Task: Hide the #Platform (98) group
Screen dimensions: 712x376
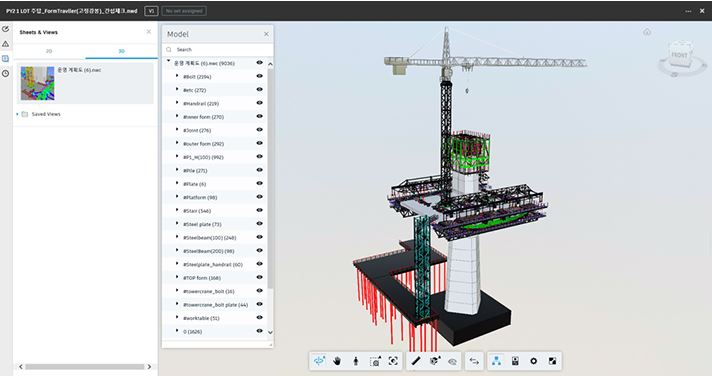Action: click(x=260, y=197)
